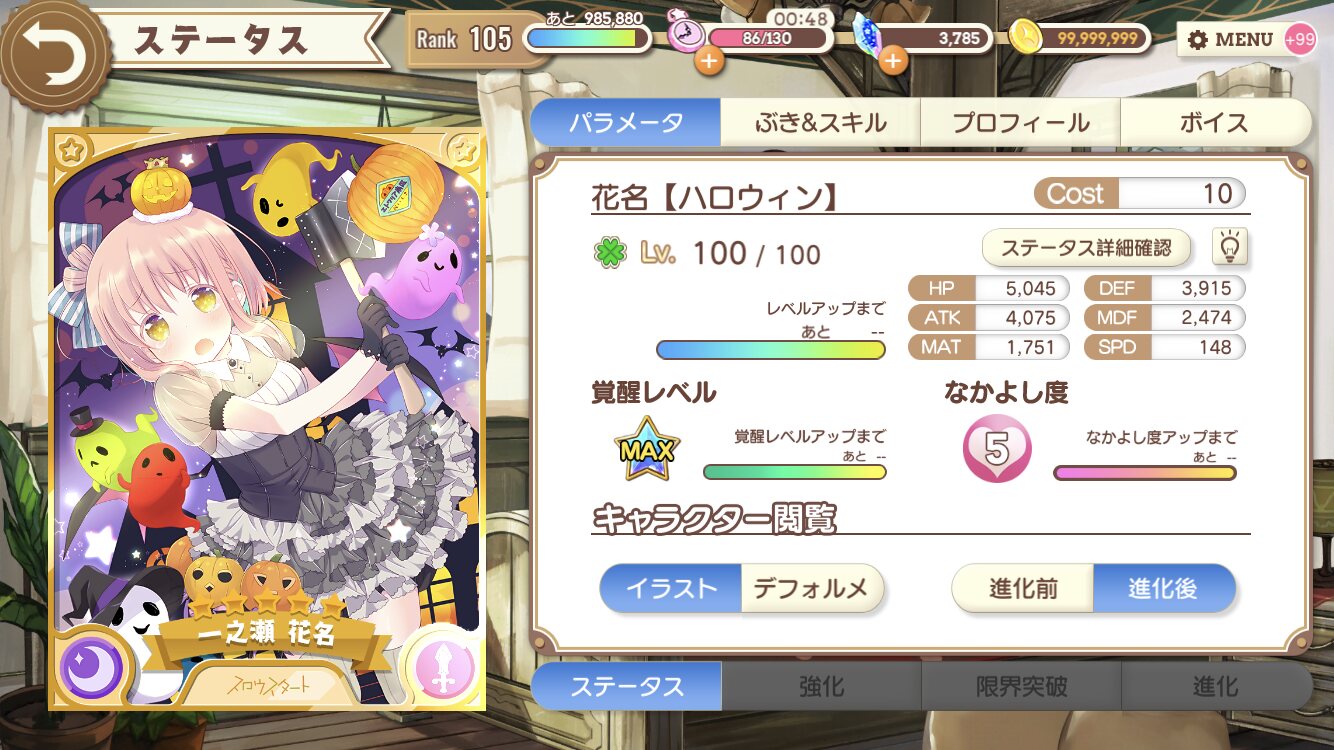Tap the lightbulb hint icon

(1230, 247)
